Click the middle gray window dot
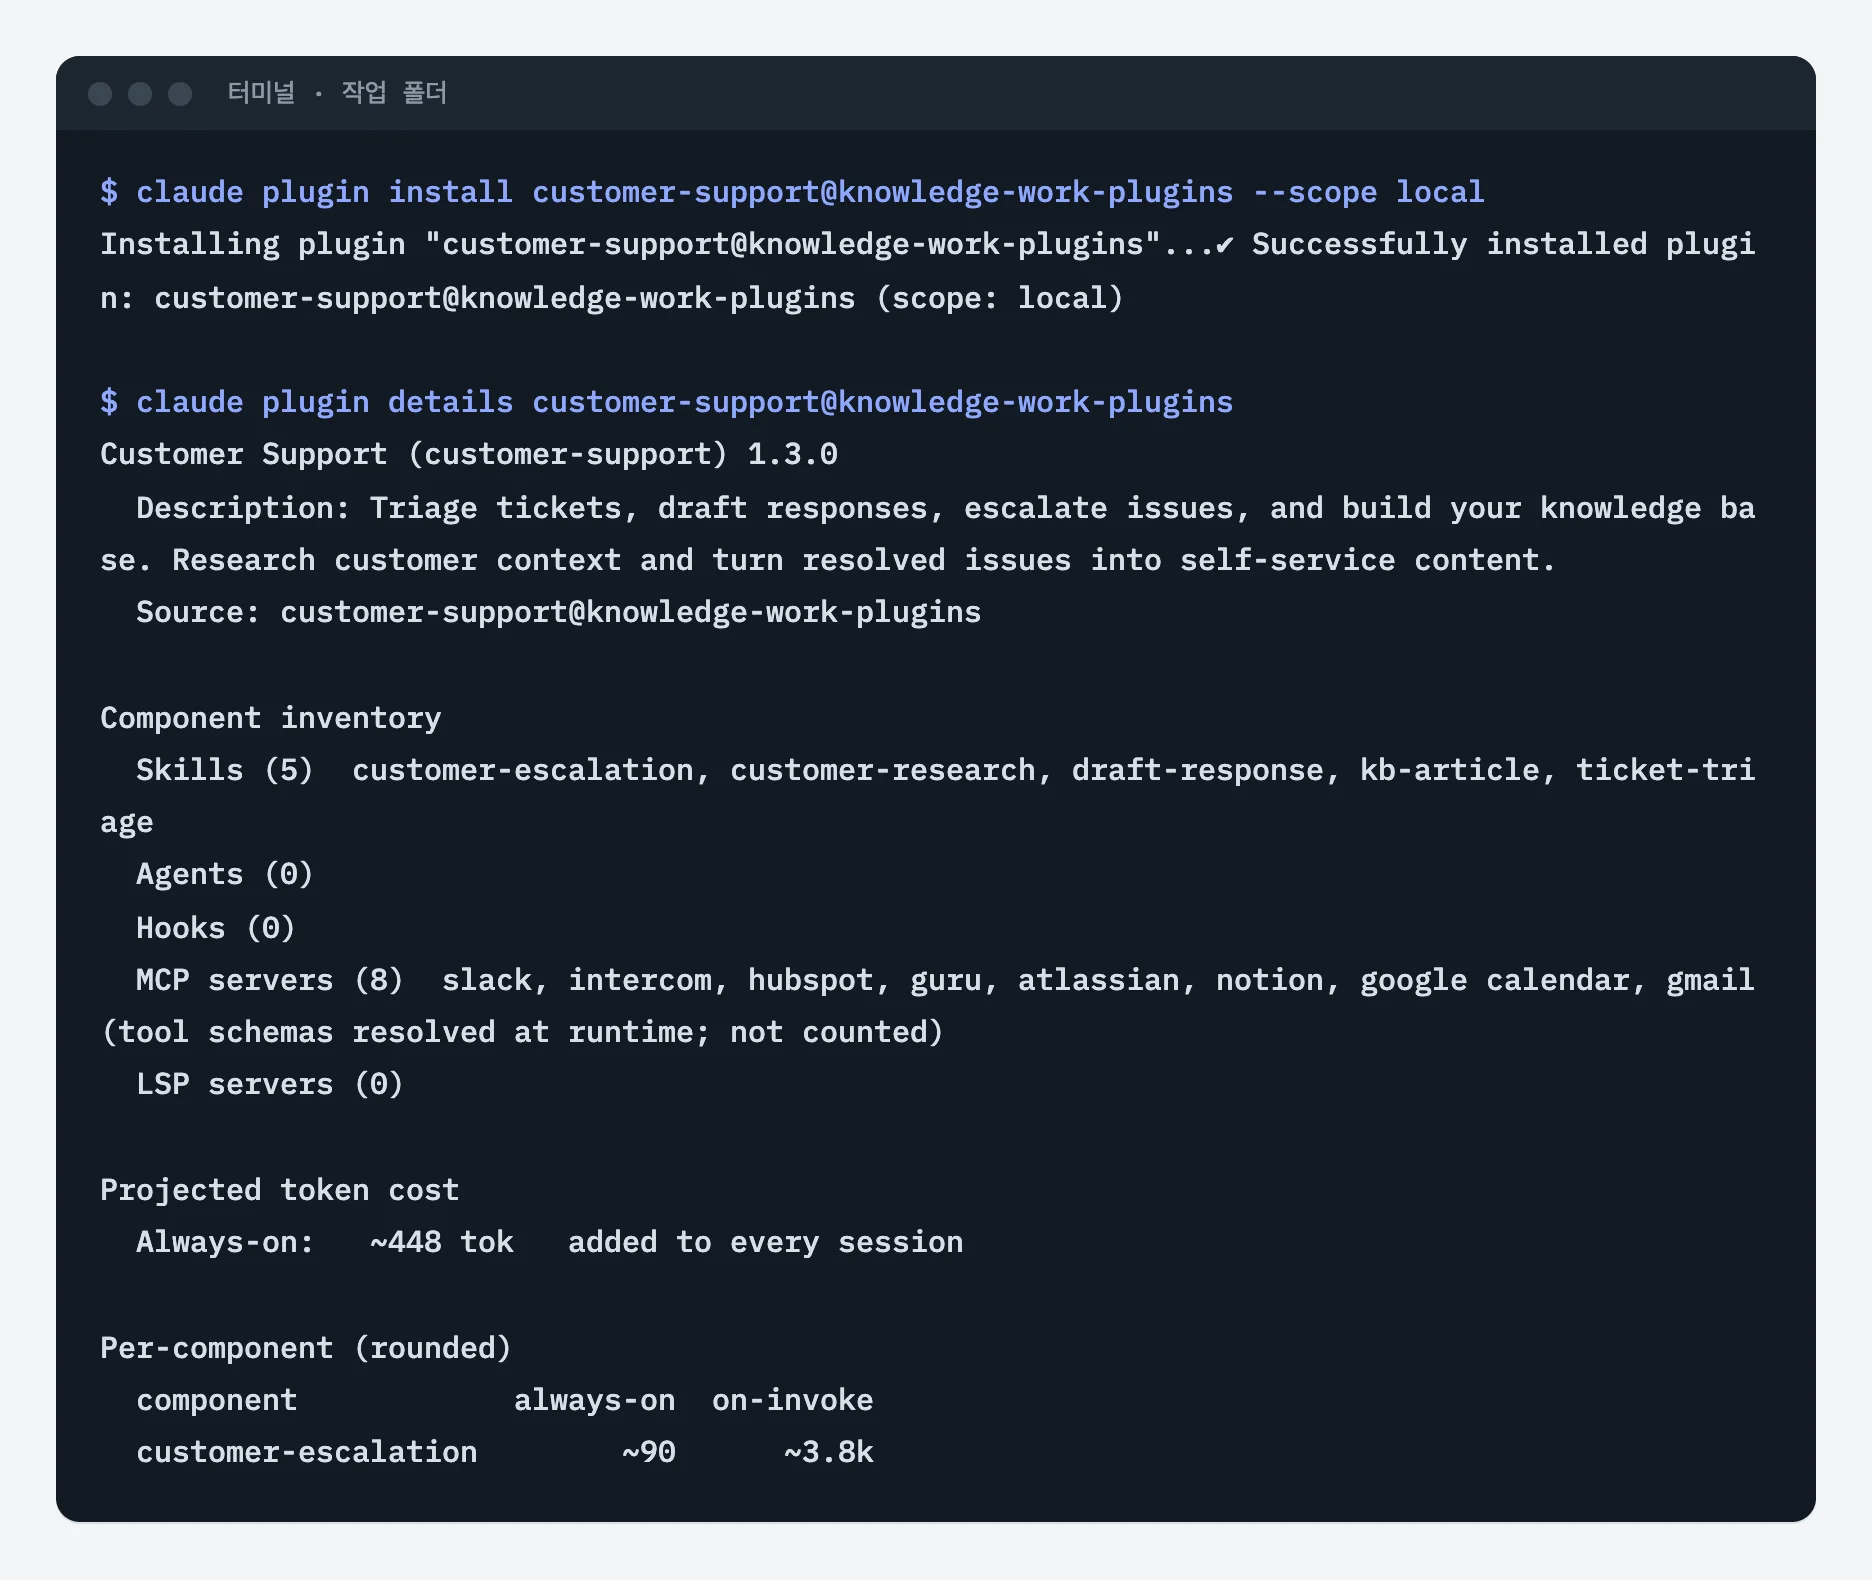Viewport: 1872px width, 1580px height. tap(140, 94)
